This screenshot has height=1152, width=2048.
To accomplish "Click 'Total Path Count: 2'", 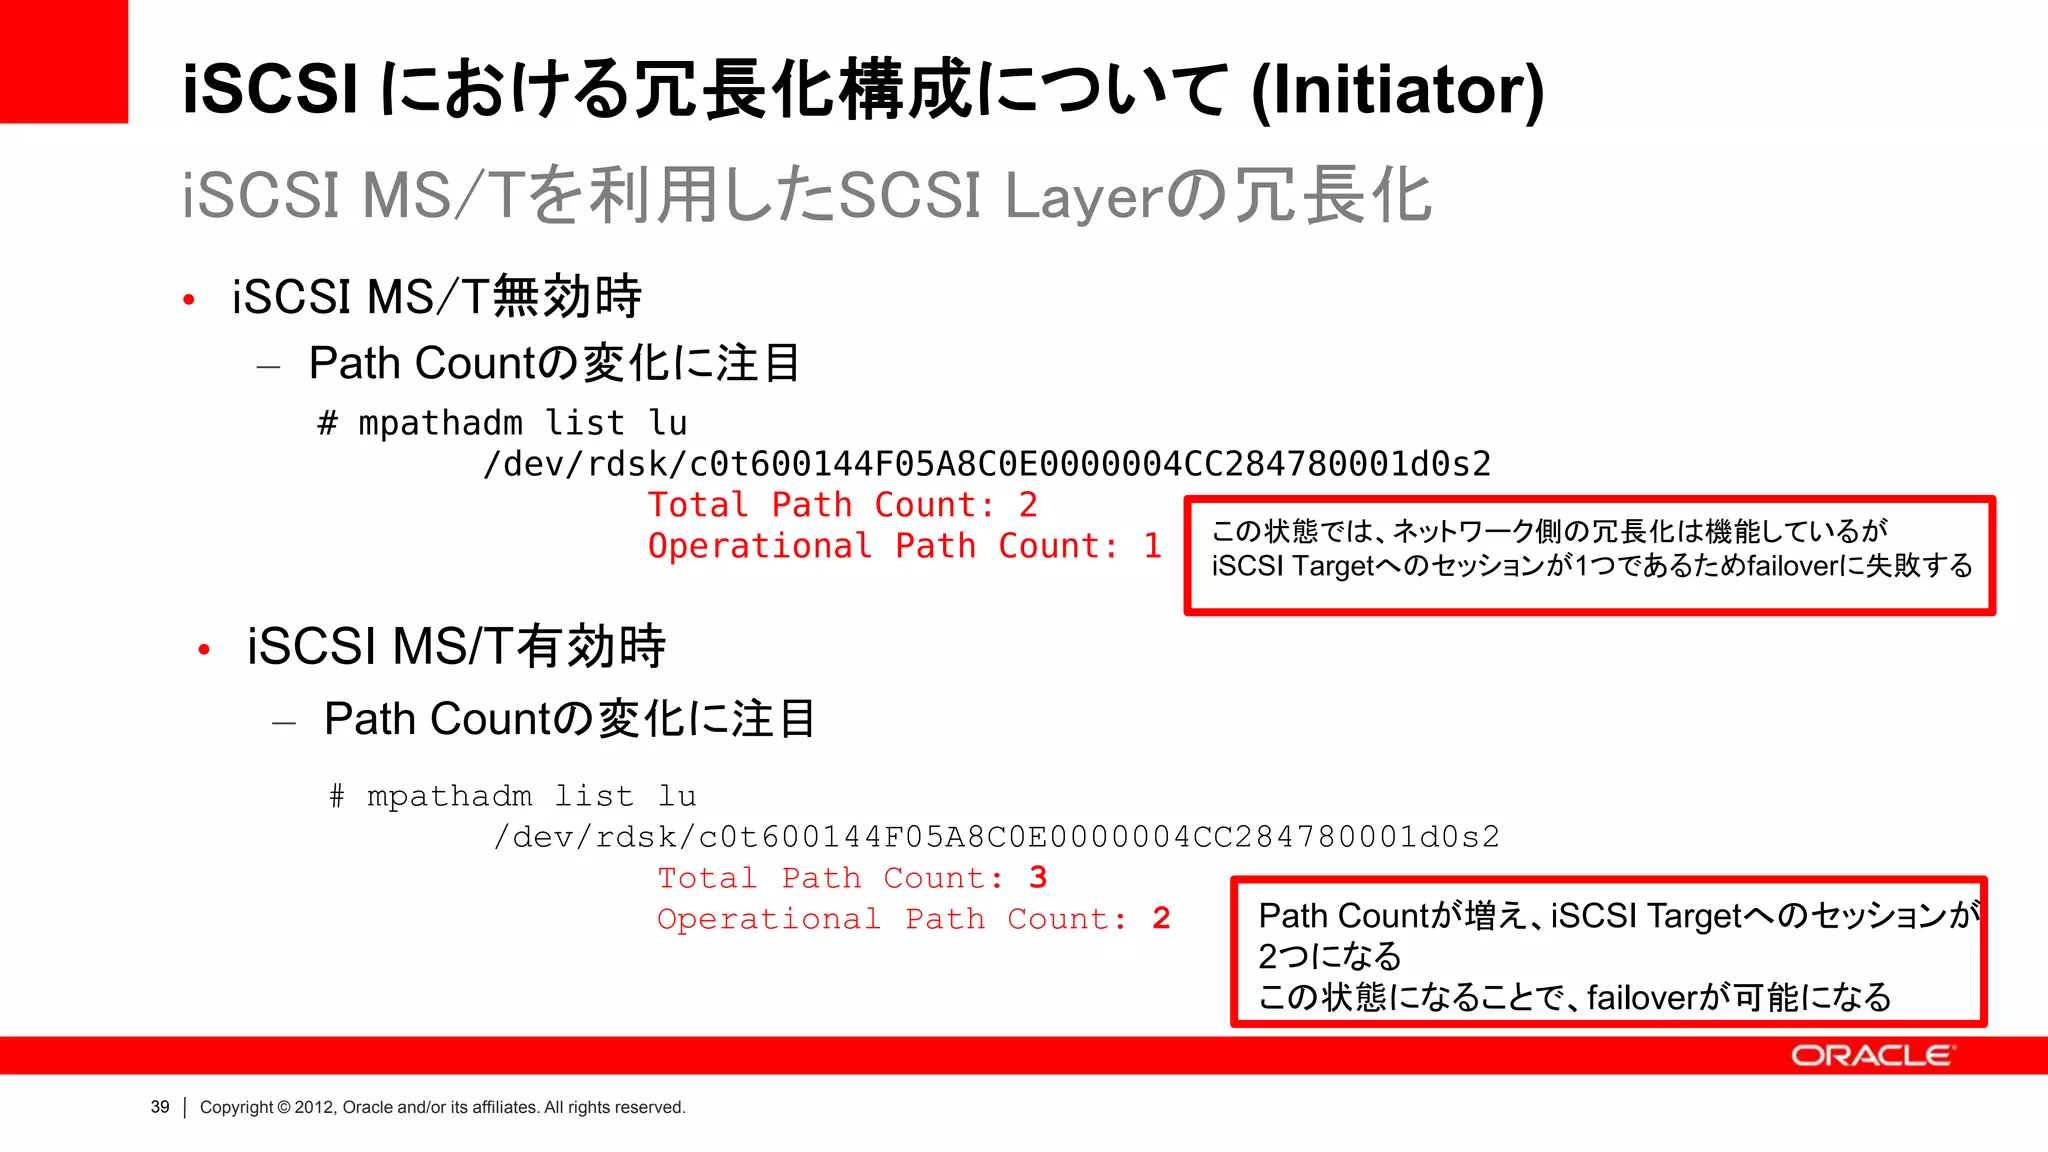I will 843,505.
